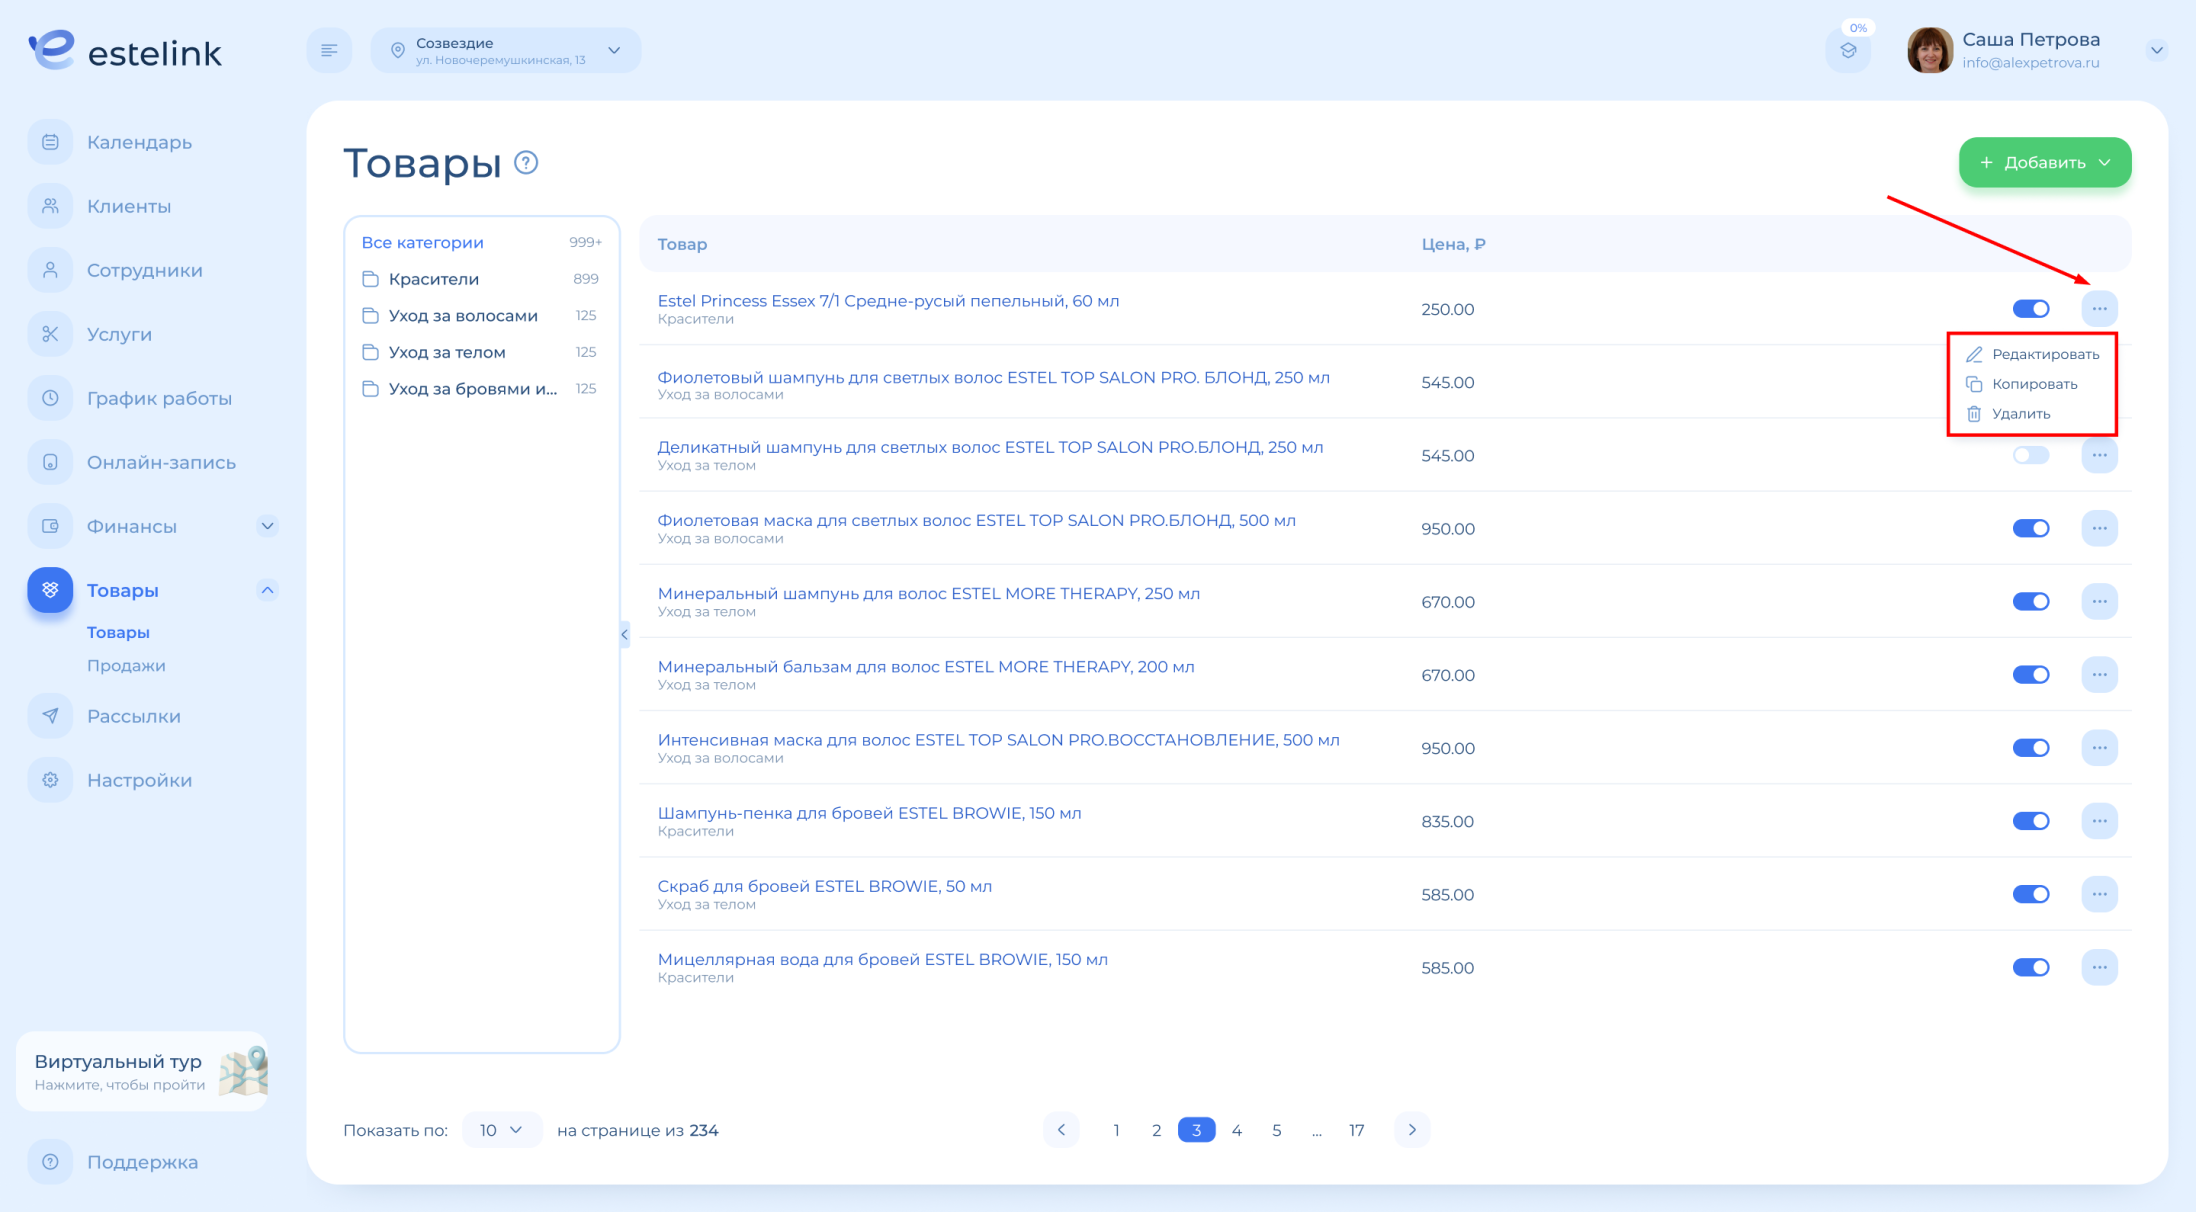The height and width of the screenshot is (1212, 2196).
Task: Open the items per page dropdown showing 10
Action: tap(502, 1130)
